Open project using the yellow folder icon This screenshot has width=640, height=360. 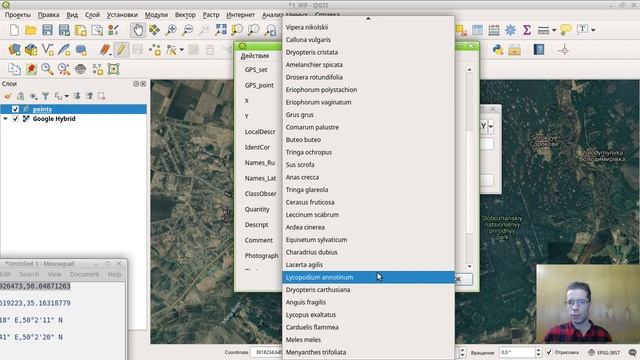point(31,30)
